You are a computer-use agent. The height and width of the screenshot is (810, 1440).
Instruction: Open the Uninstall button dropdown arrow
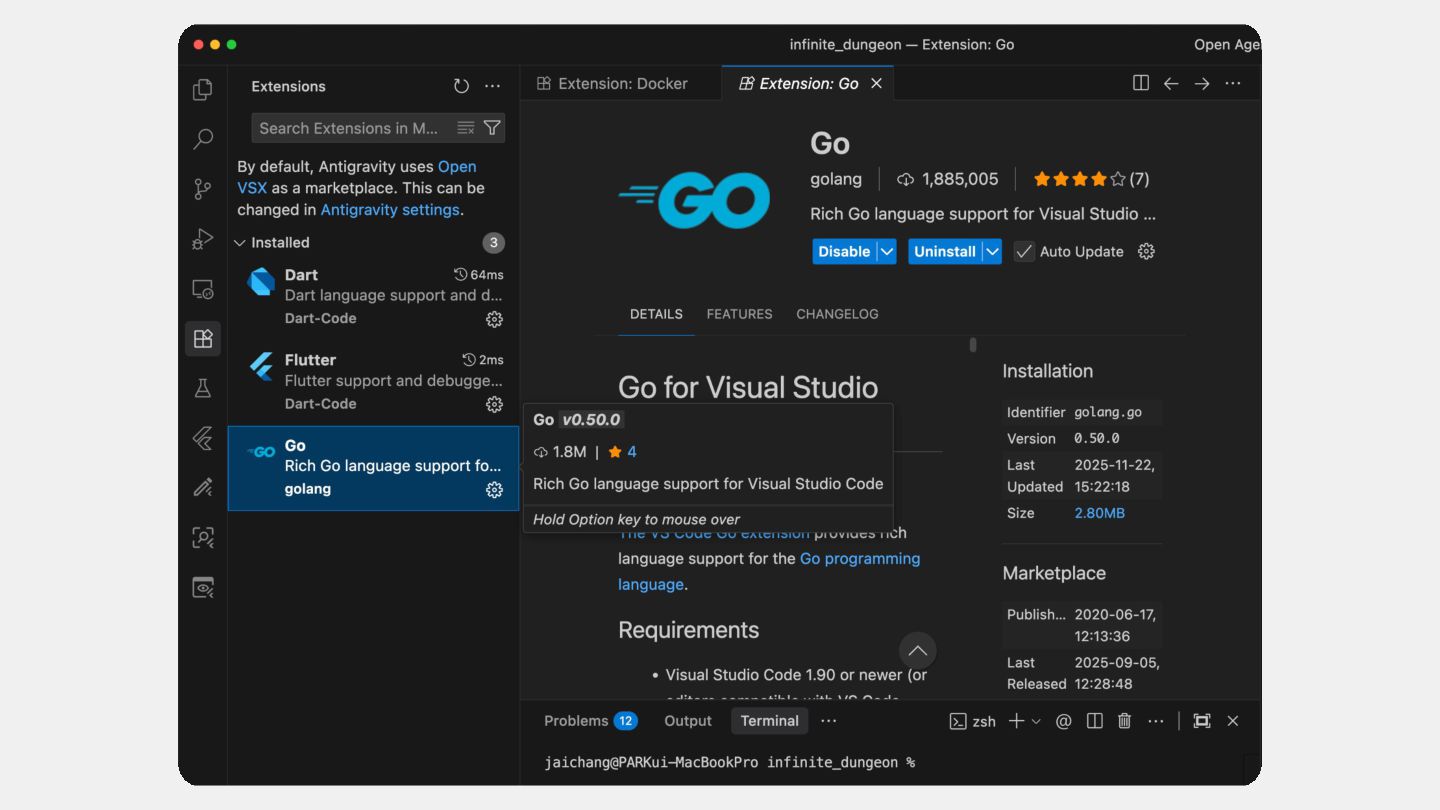pos(992,252)
